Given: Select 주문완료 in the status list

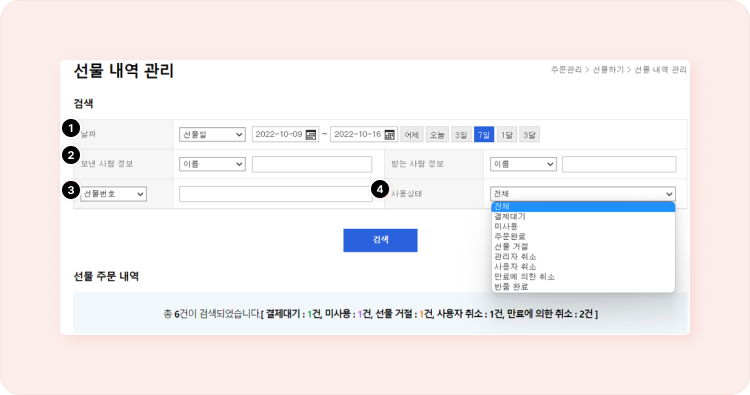Looking at the screenshot, I should (x=583, y=237).
